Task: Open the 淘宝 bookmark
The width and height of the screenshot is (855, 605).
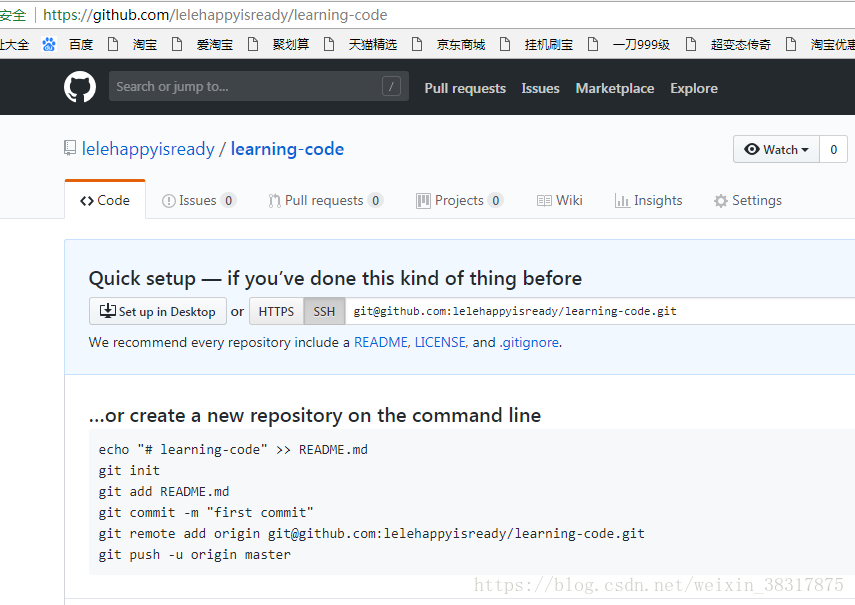Action: click(144, 44)
